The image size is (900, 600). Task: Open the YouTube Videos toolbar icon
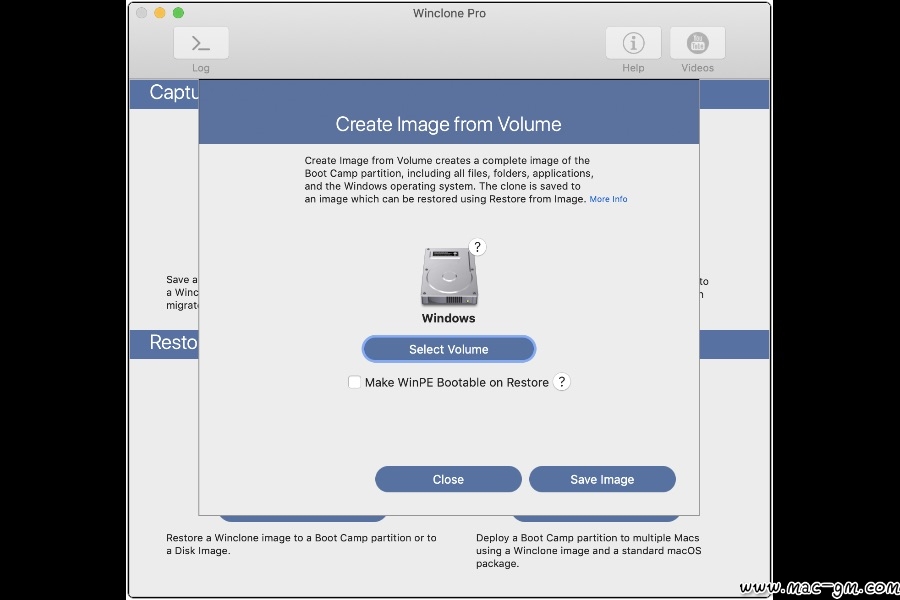pos(697,43)
